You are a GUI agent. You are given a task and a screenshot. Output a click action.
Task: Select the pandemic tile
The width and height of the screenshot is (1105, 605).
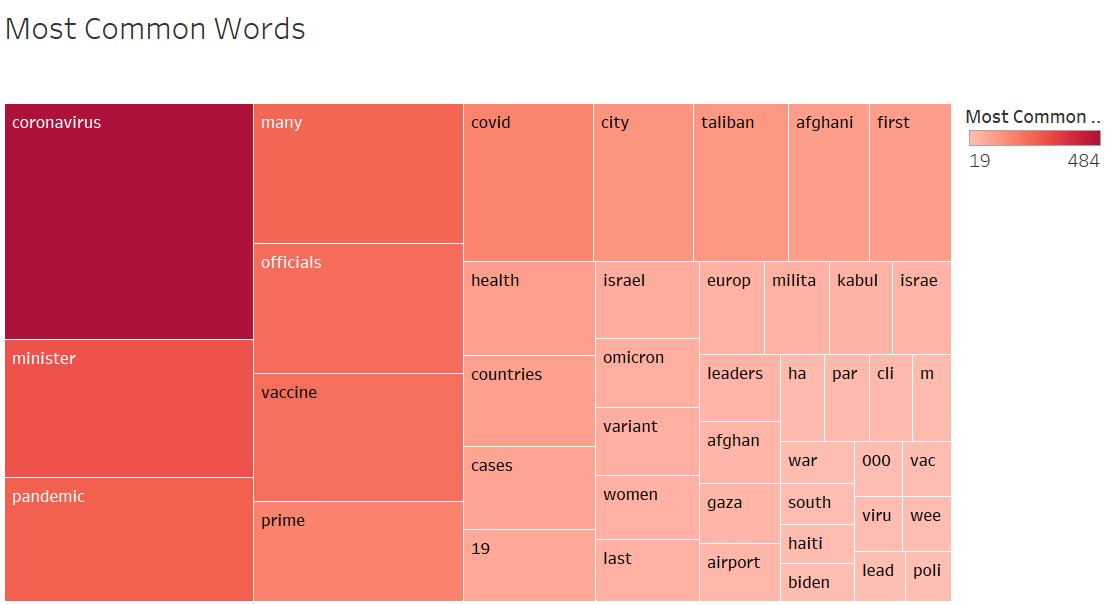click(129, 539)
